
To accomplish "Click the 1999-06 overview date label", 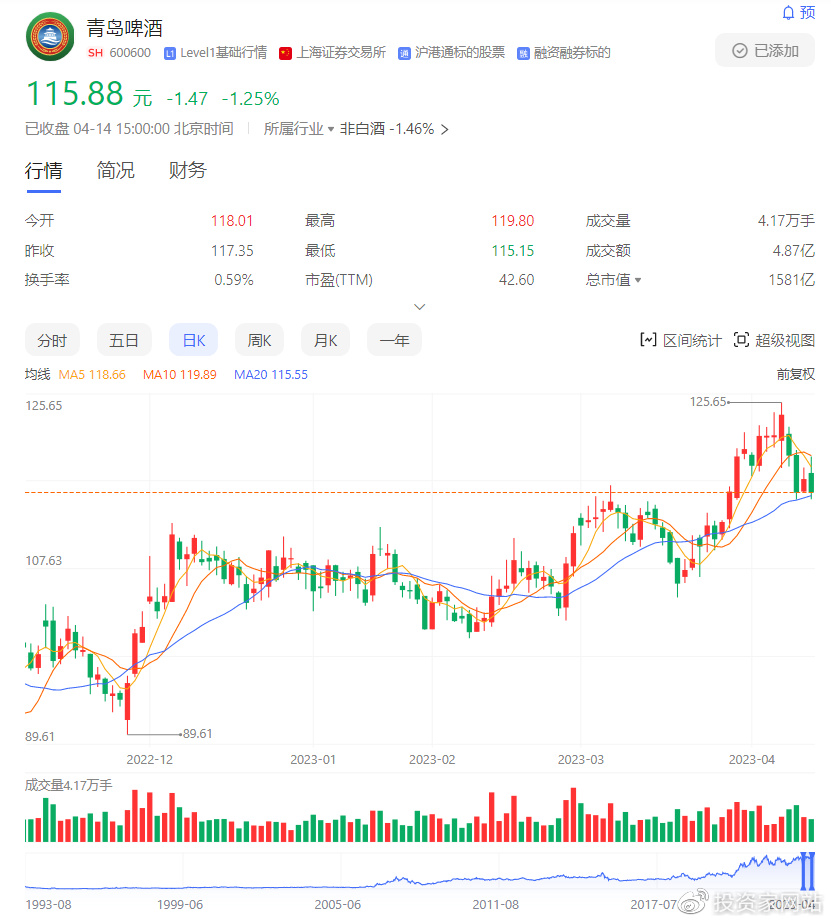I will coord(180,904).
